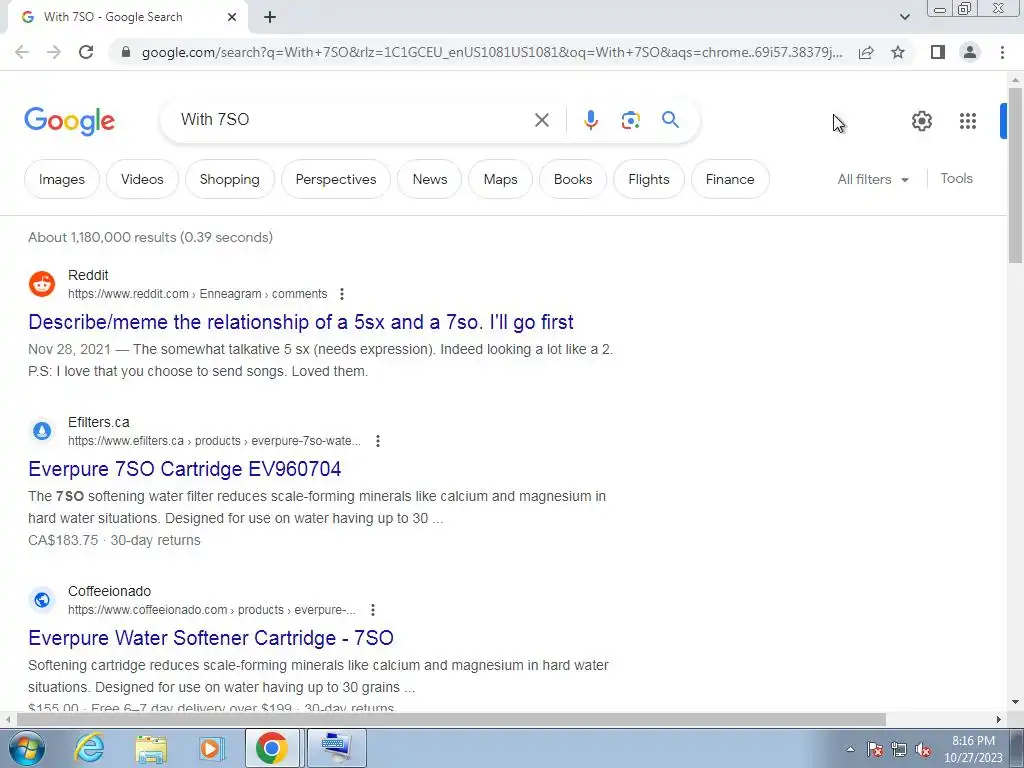Open search Tools options

(x=956, y=178)
